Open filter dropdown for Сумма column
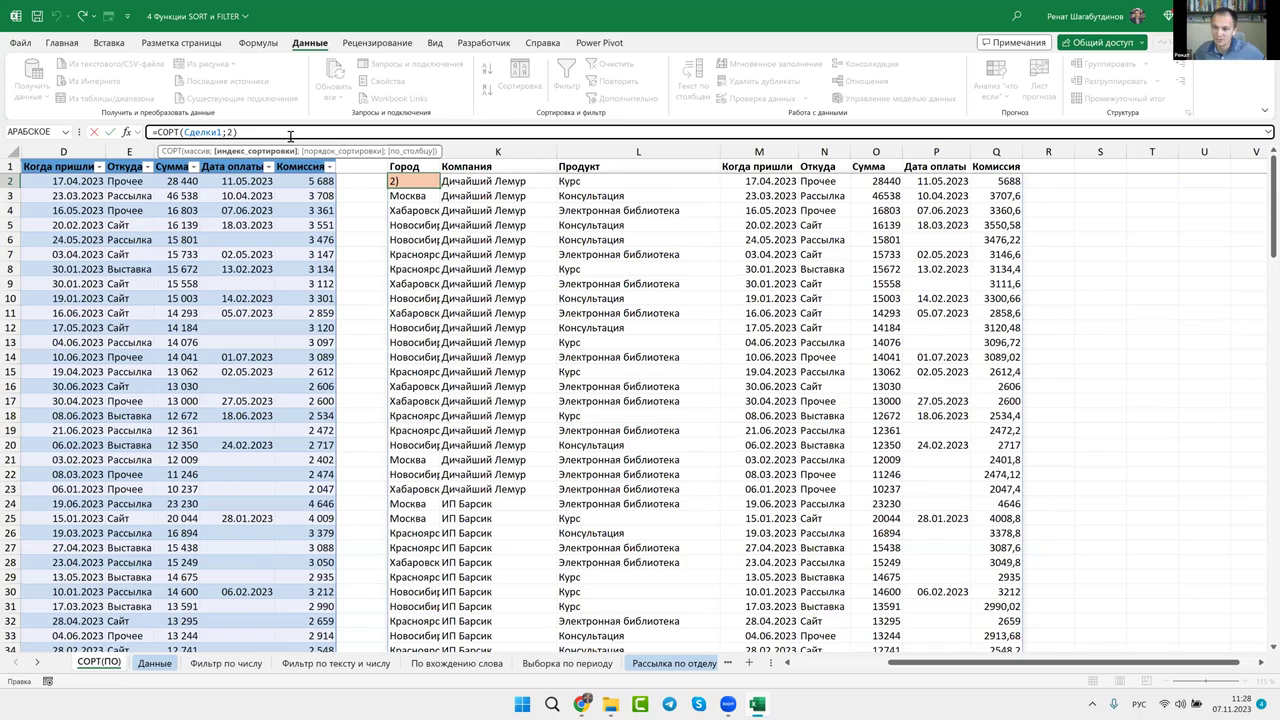Screen dimensions: 1280x720 coord(193,167)
